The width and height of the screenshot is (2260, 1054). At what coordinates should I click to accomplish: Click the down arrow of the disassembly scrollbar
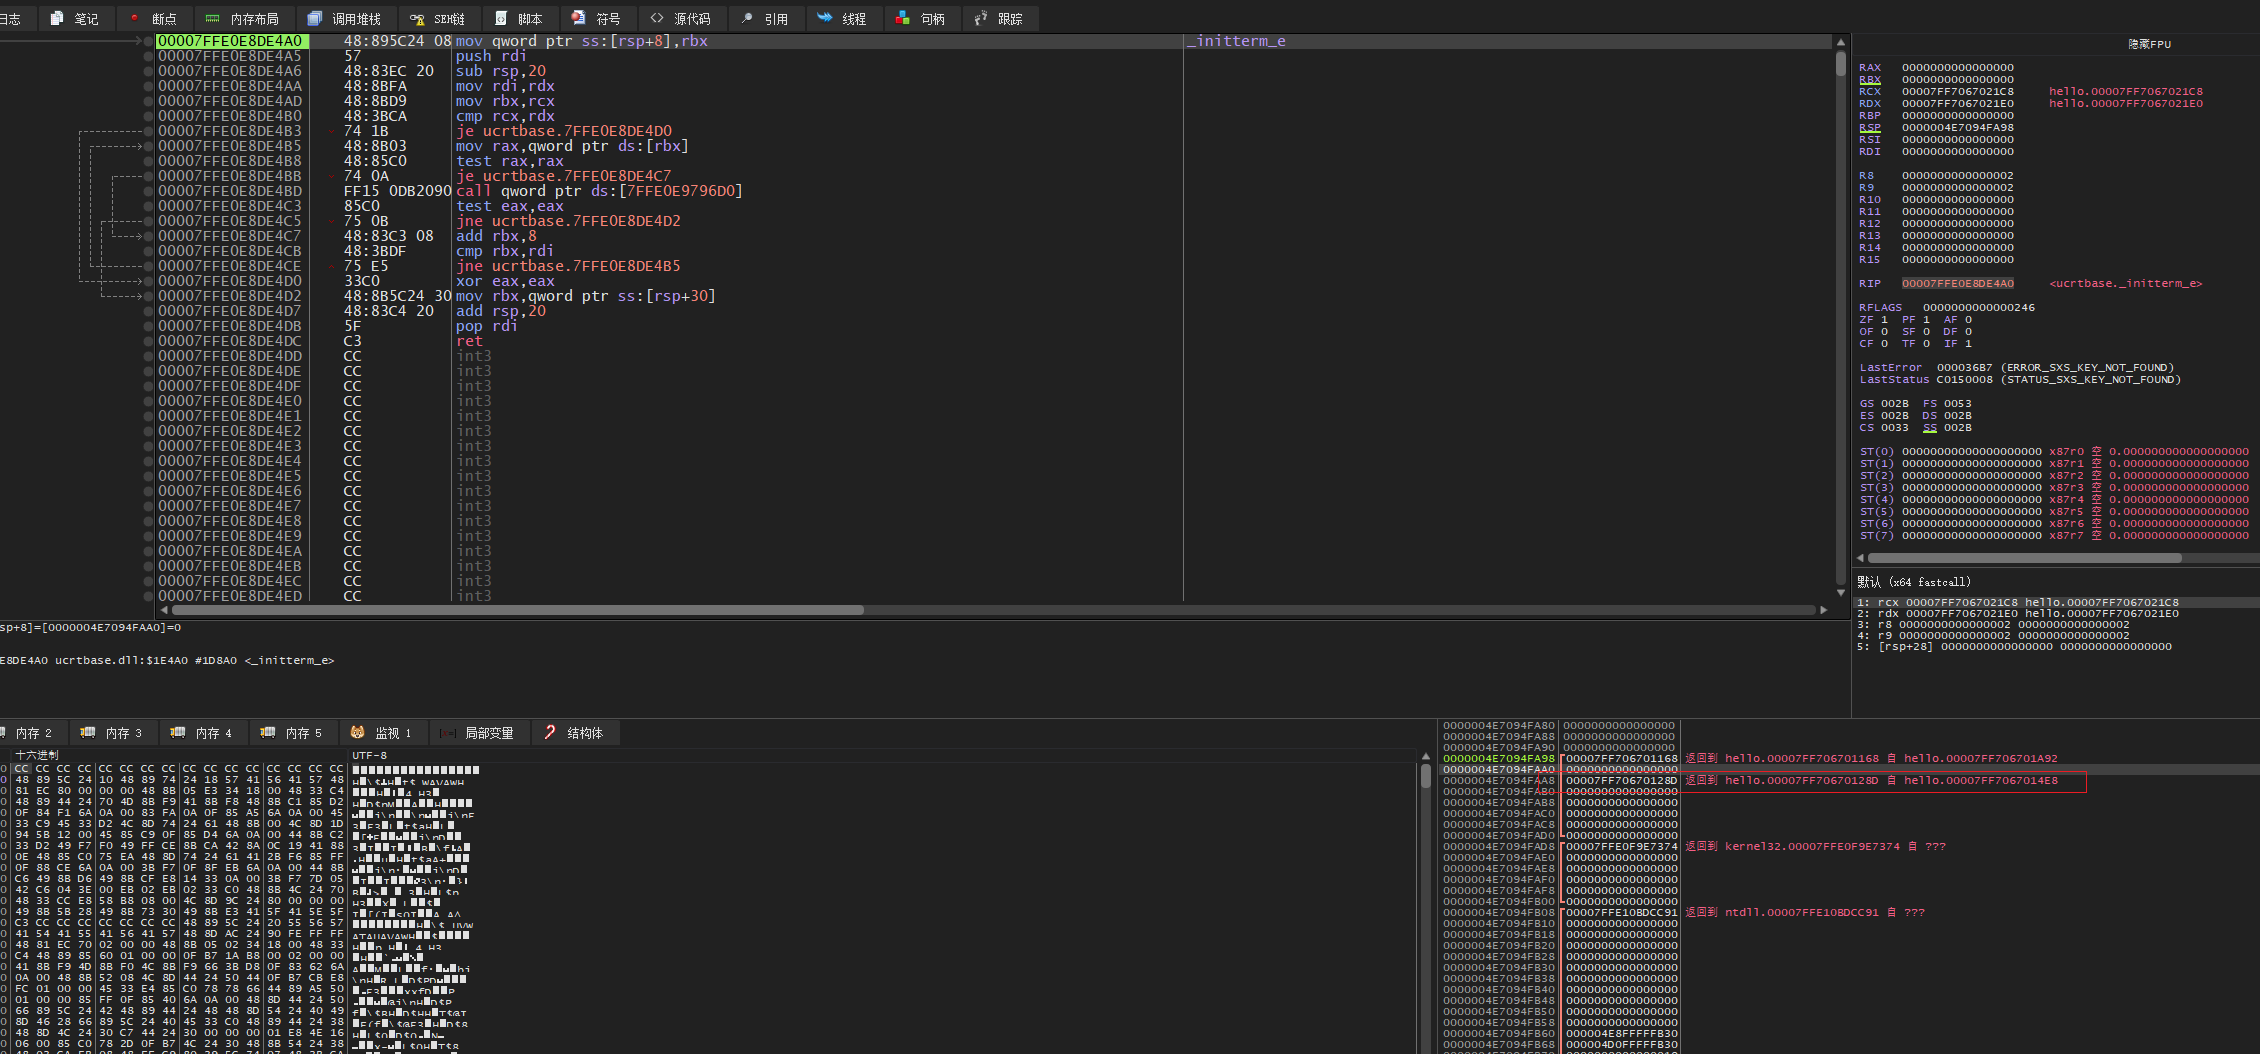click(1840, 593)
